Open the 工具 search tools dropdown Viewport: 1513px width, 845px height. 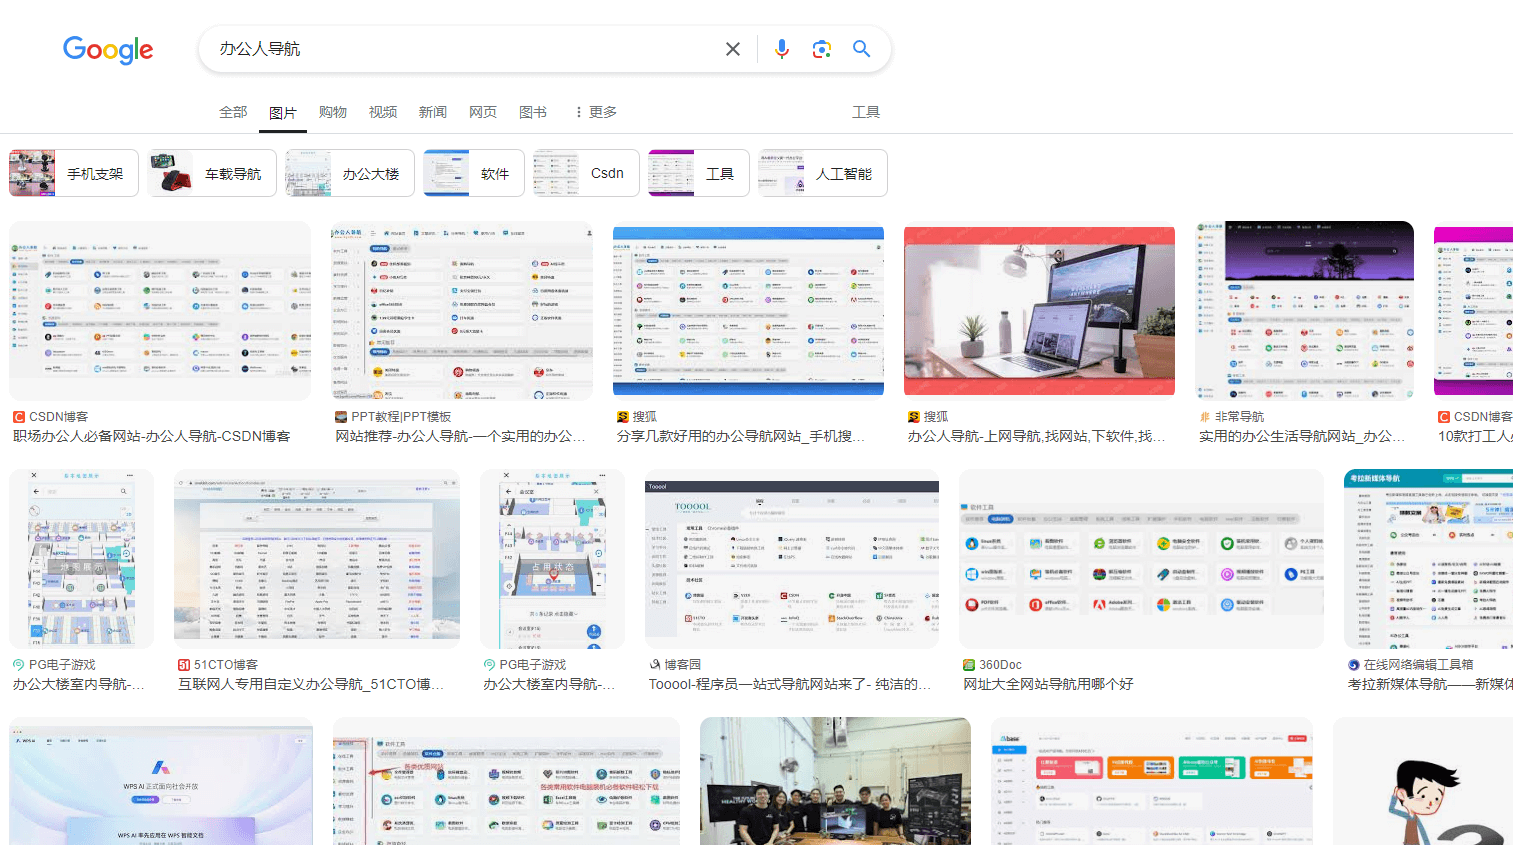(x=865, y=111)
